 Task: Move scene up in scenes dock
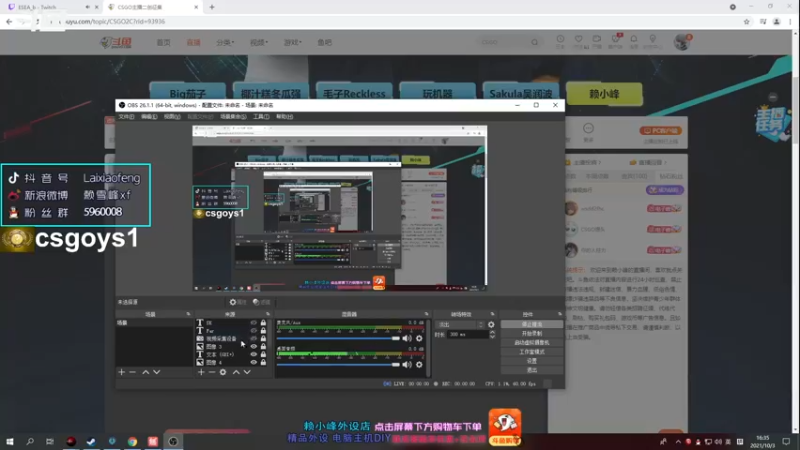(145, 372)
